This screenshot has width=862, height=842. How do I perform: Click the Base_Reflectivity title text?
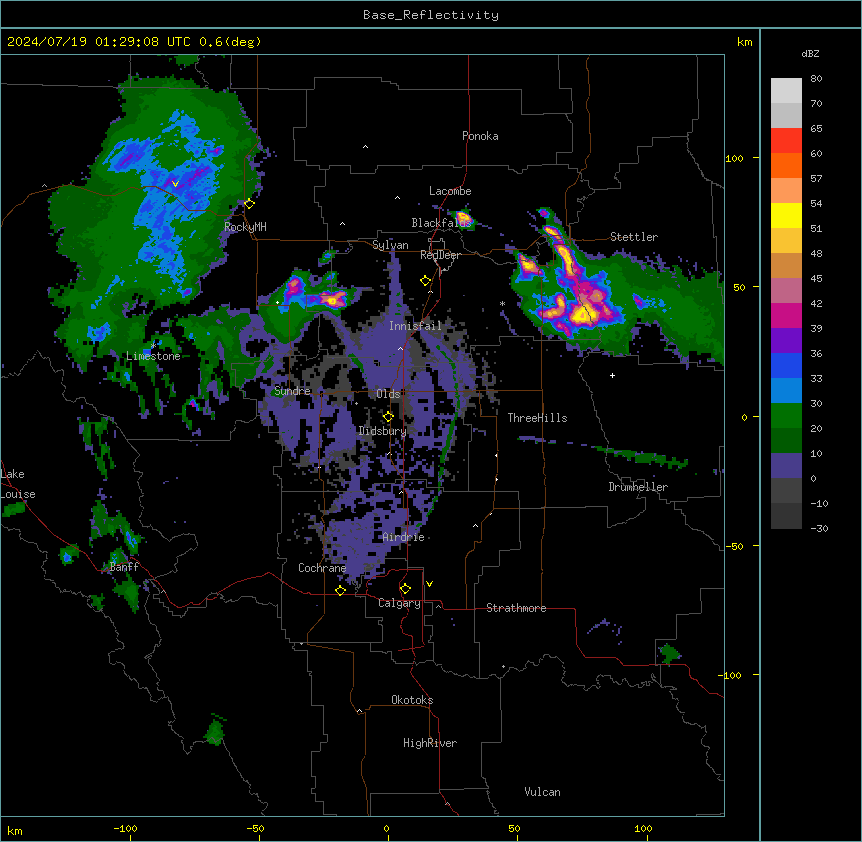tap(430, 15)
